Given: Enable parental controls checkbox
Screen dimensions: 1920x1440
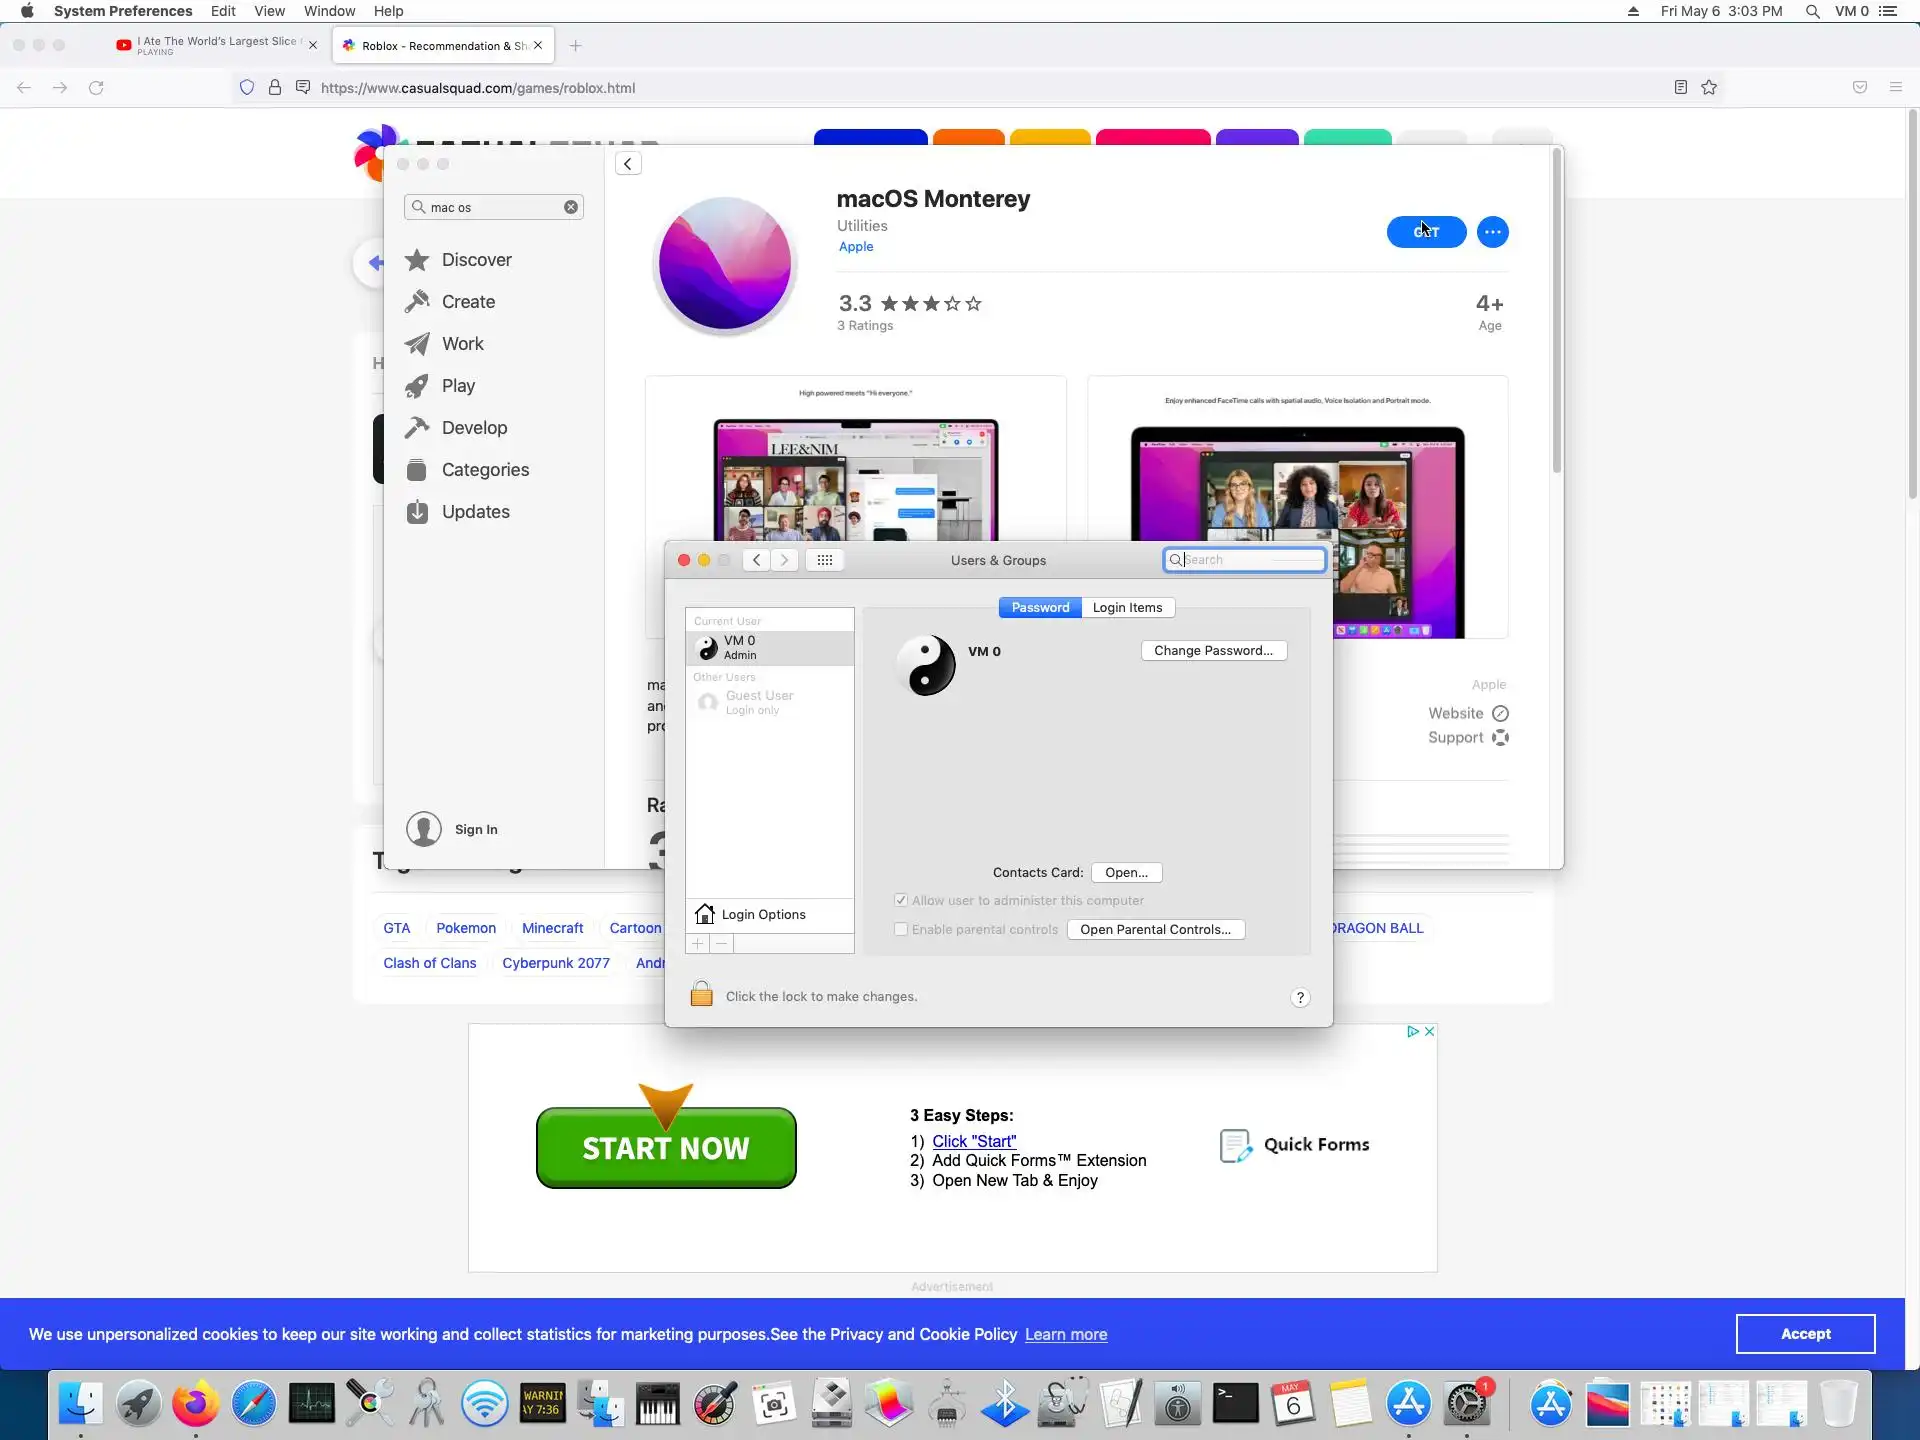Looking at the screenshot, I should (901, 929).
